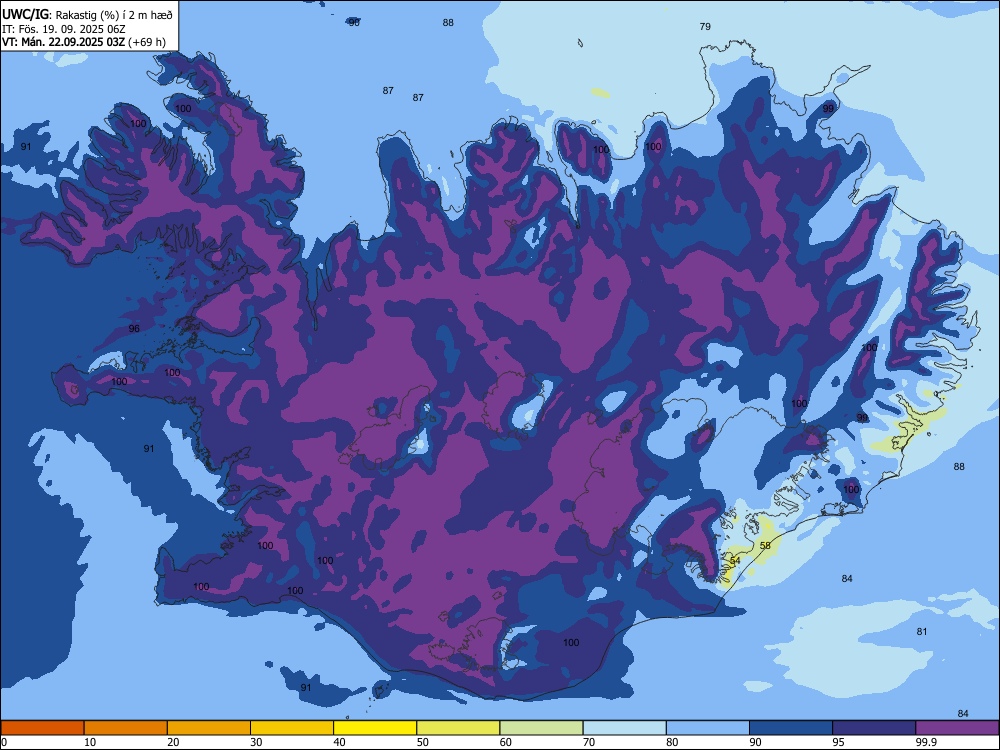Pick the golden 30–40 legend swatch
The width and height of the screenshot is (1000, 750).
coord(292,728)
